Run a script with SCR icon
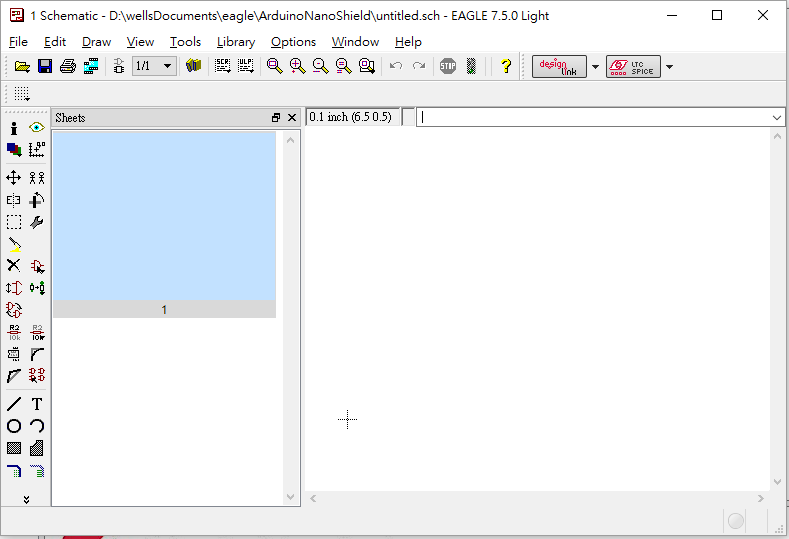This screenshot has height=539, width=789. coord(222,66)
